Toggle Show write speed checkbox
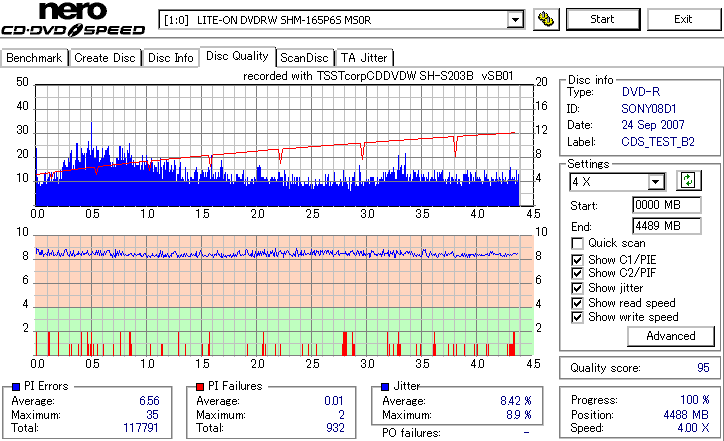Viewport: 724px width, 441px height. pos(577,317)
